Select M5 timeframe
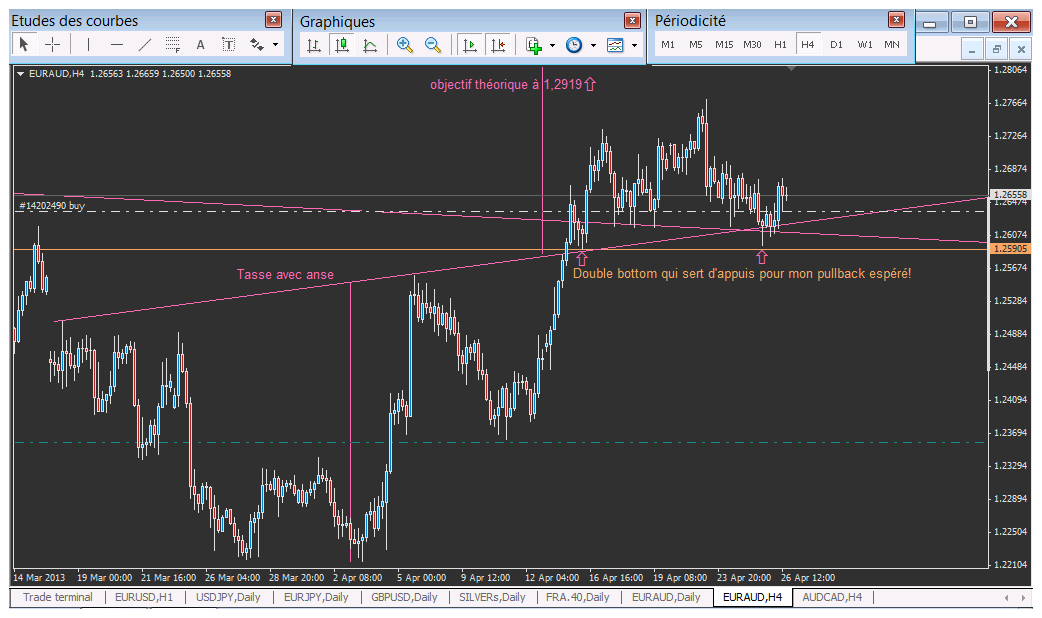 pyautogui.click(x=696, y=45)
